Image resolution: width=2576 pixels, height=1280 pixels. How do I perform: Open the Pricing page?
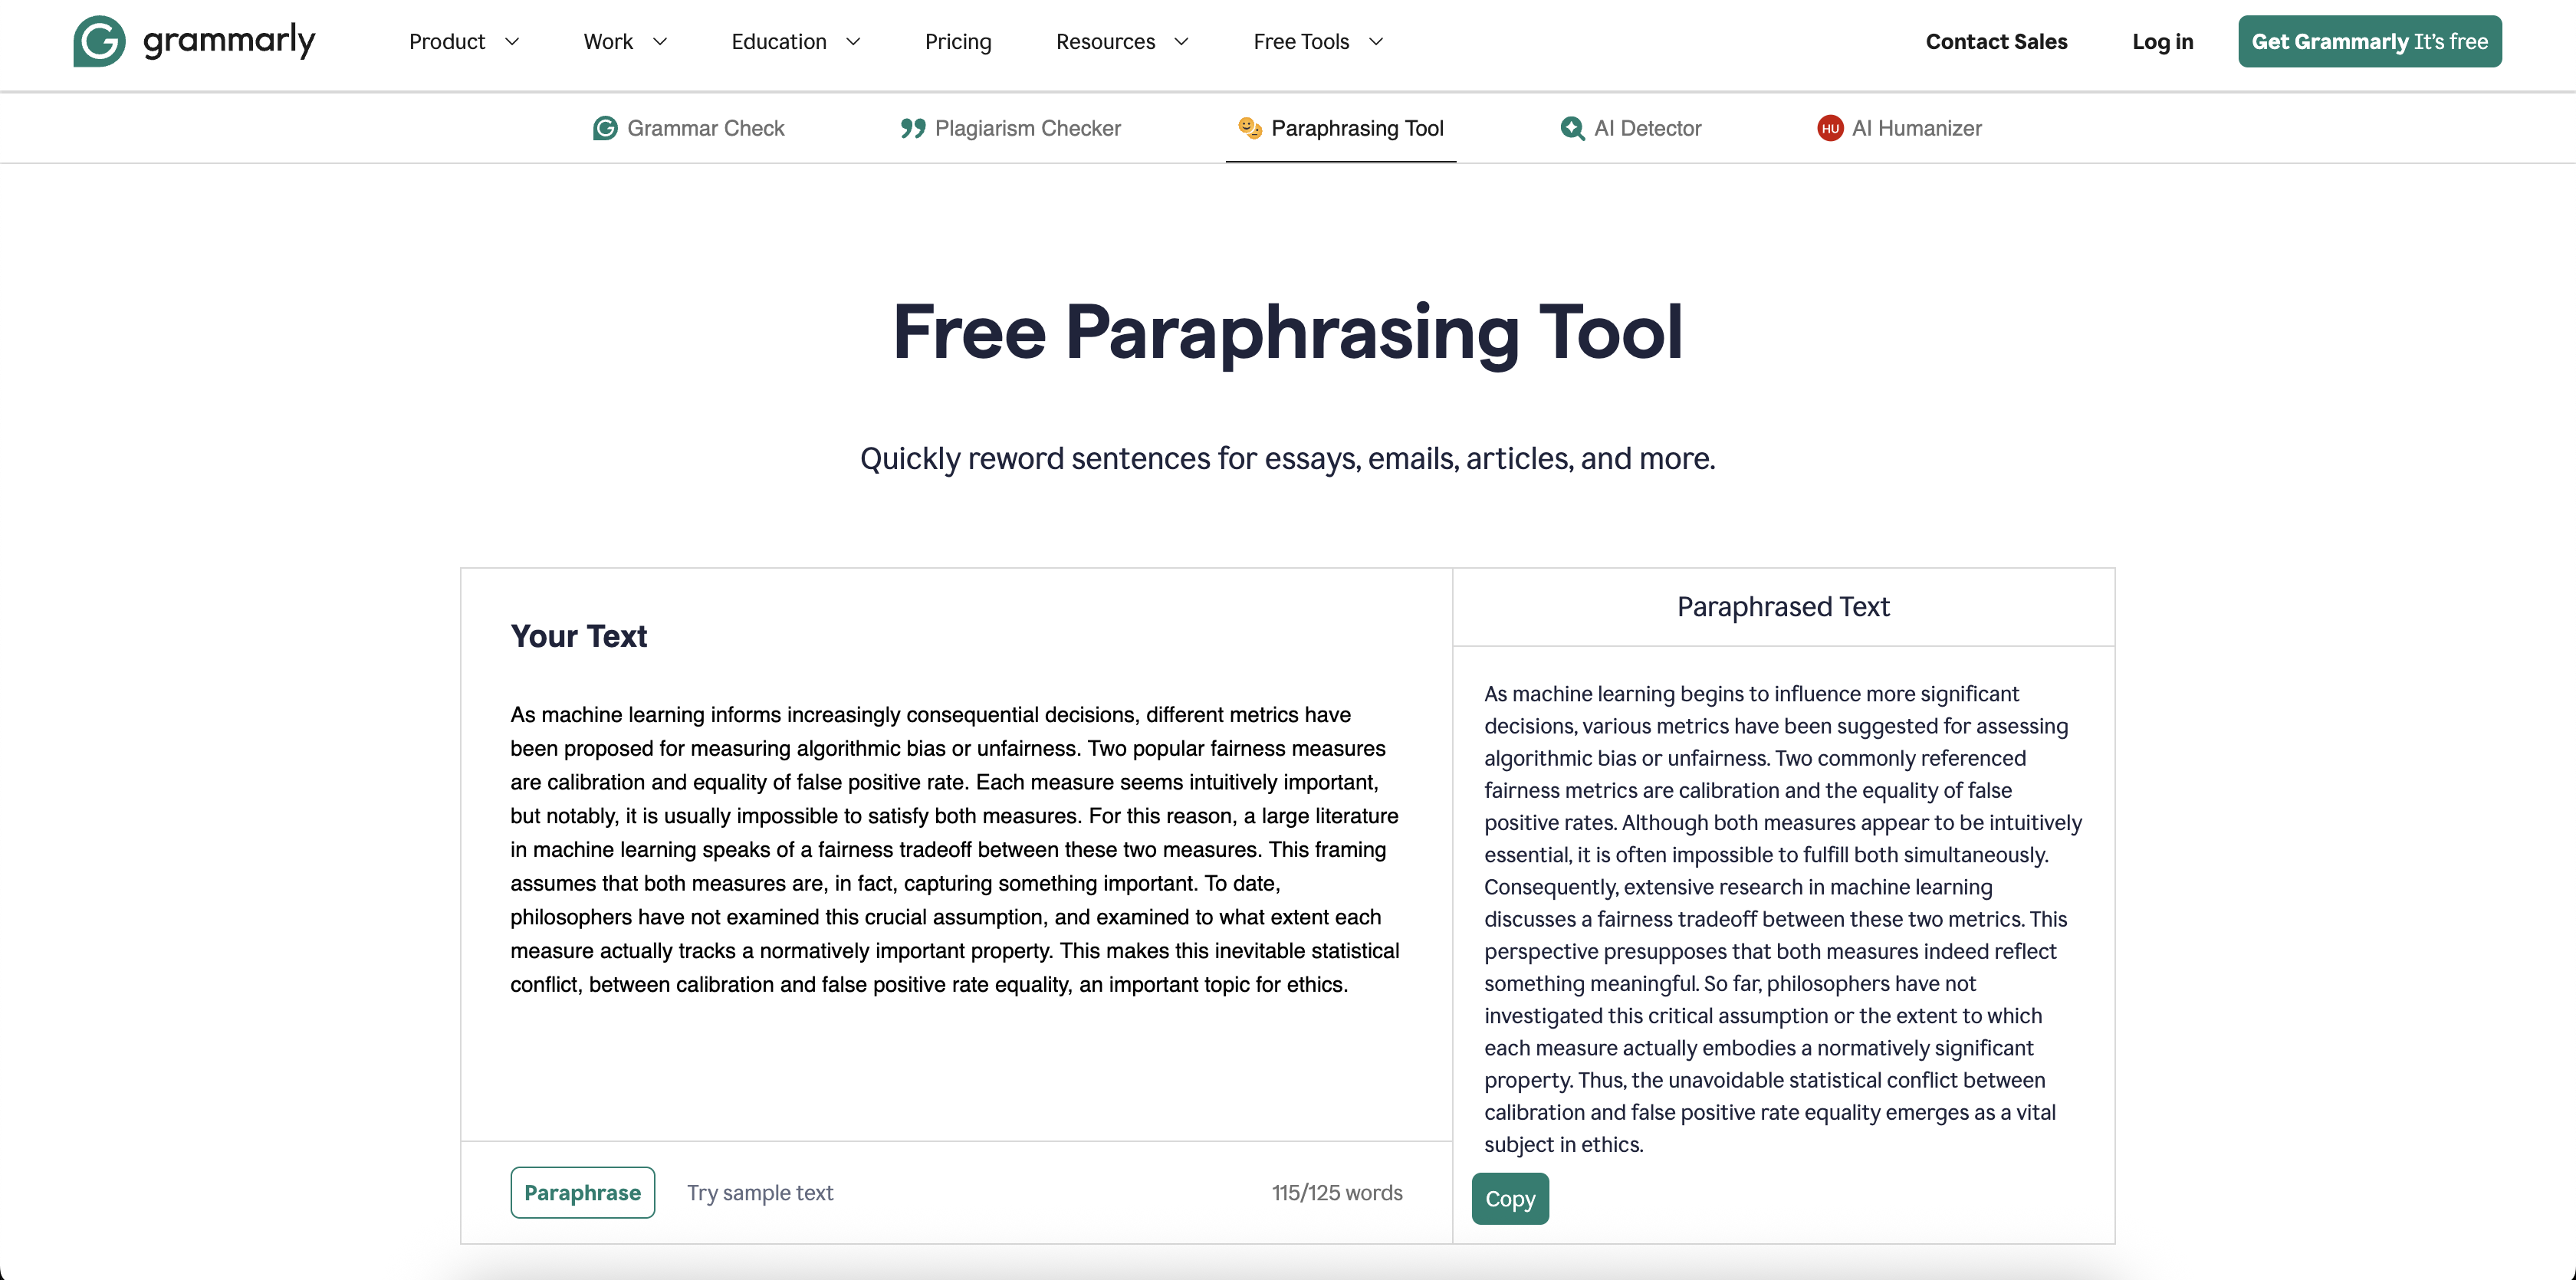point(958,41)
